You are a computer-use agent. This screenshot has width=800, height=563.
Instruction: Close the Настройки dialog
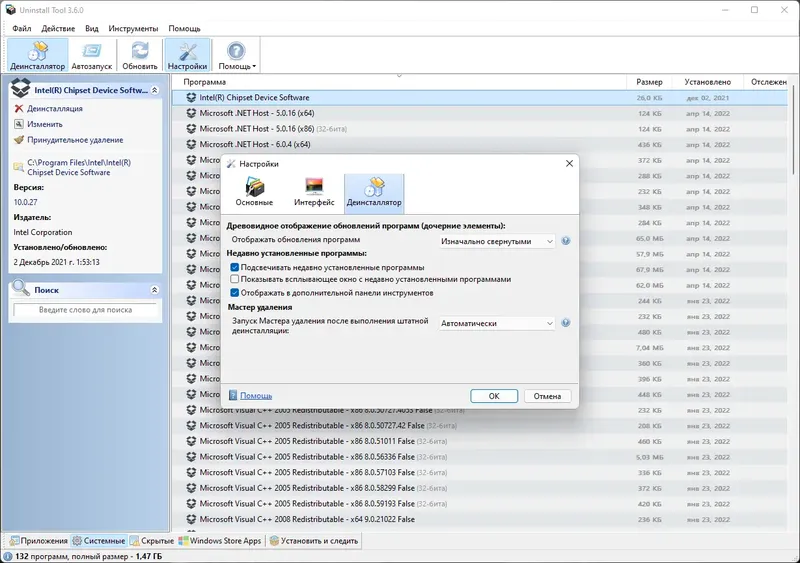pyautogui.click(x=569, y=163)
